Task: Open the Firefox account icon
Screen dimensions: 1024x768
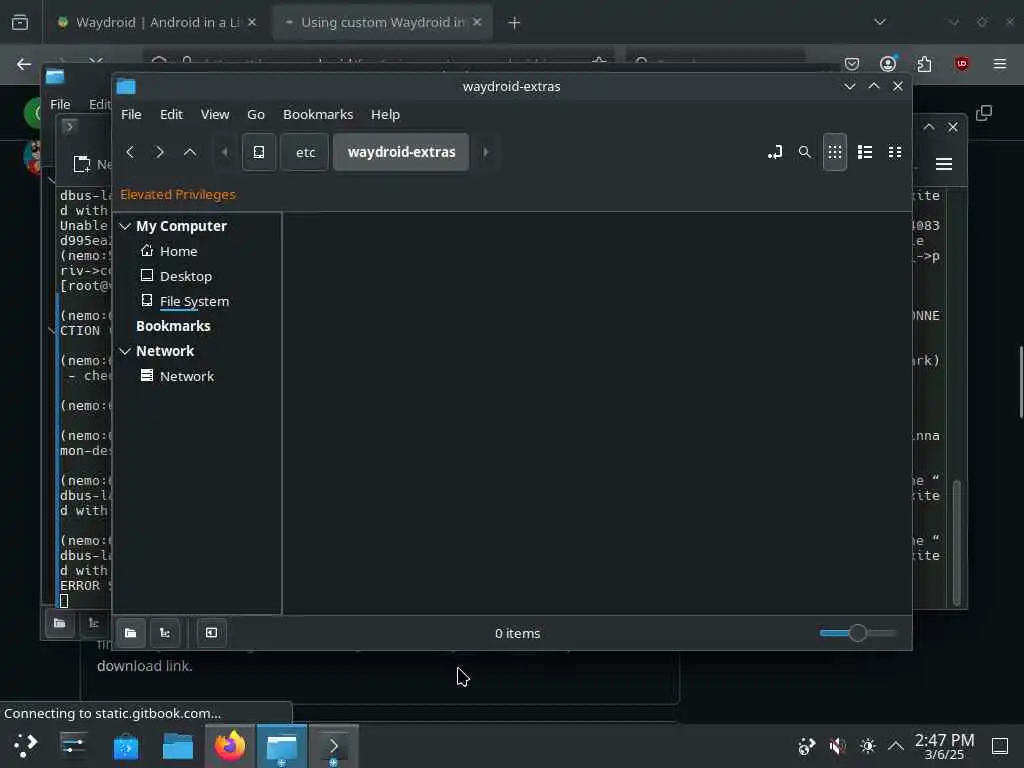Action: click(x=888, y=63)
